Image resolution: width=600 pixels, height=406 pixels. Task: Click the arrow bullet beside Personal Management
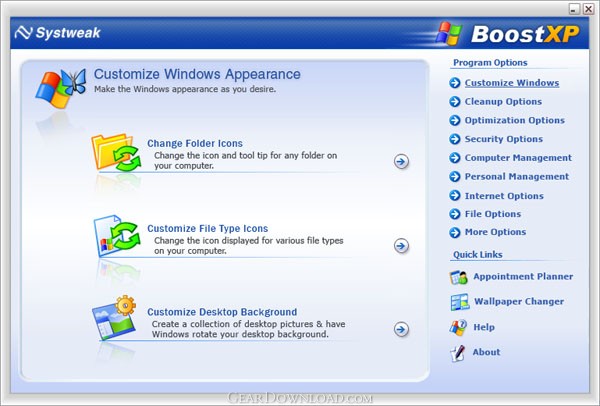[455, 176]
